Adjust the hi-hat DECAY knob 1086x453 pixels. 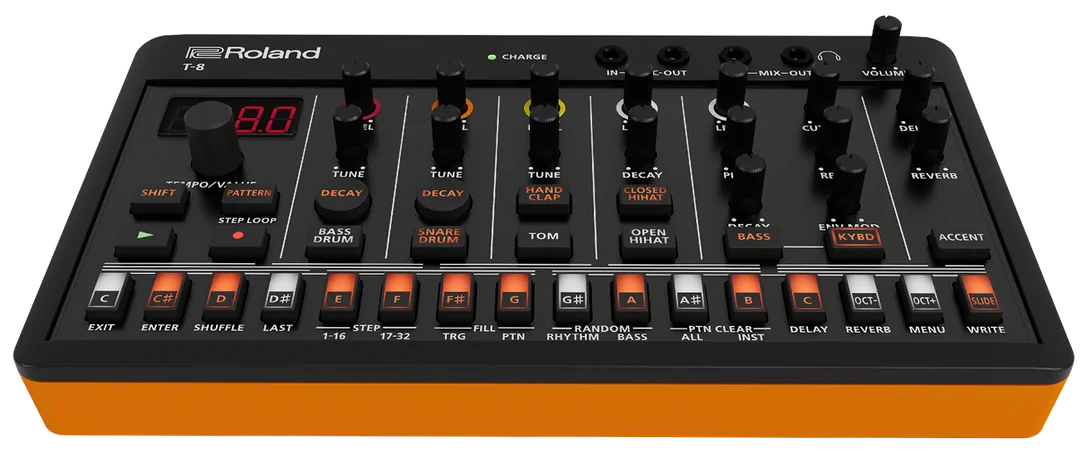click(x=642, y=135)
